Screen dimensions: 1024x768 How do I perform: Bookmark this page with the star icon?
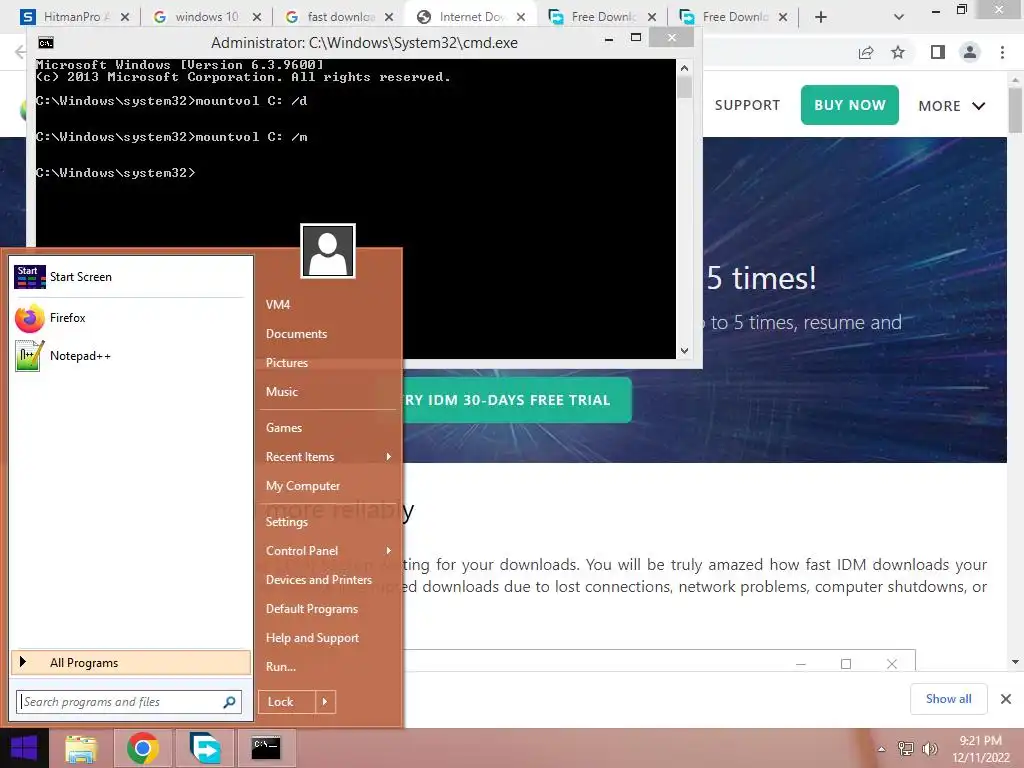click(x=898, y=52)
